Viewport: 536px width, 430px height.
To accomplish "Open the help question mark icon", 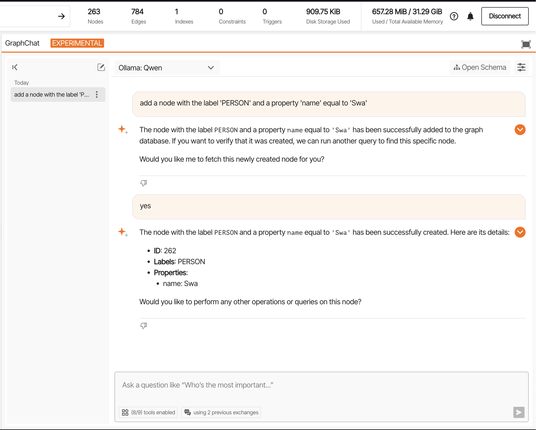I will (454, 16).
